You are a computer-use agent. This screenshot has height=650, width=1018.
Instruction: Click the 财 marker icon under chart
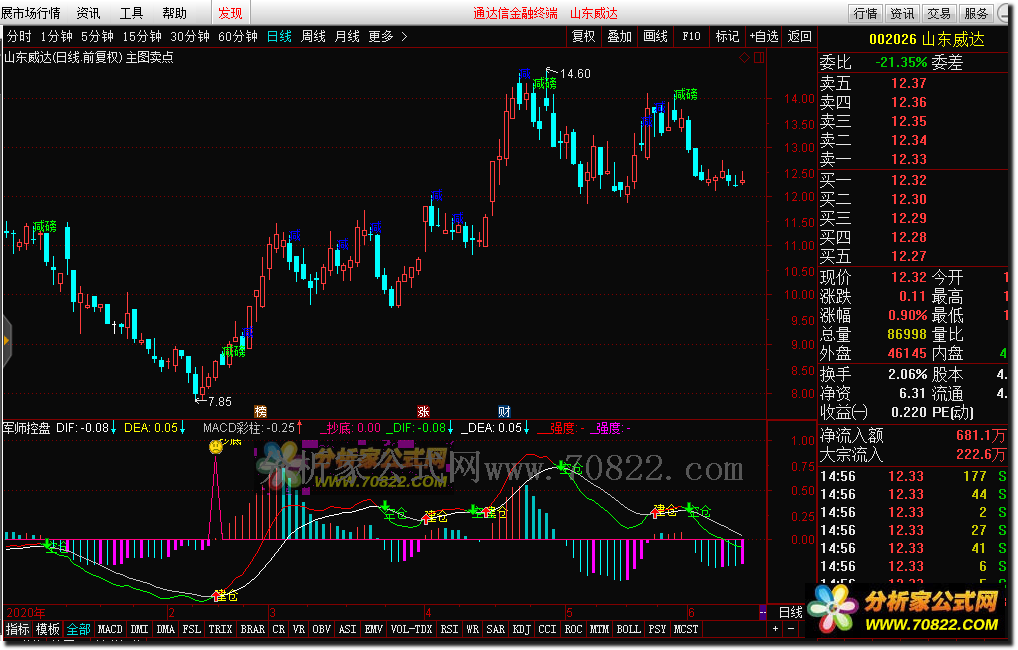(504, 411)
